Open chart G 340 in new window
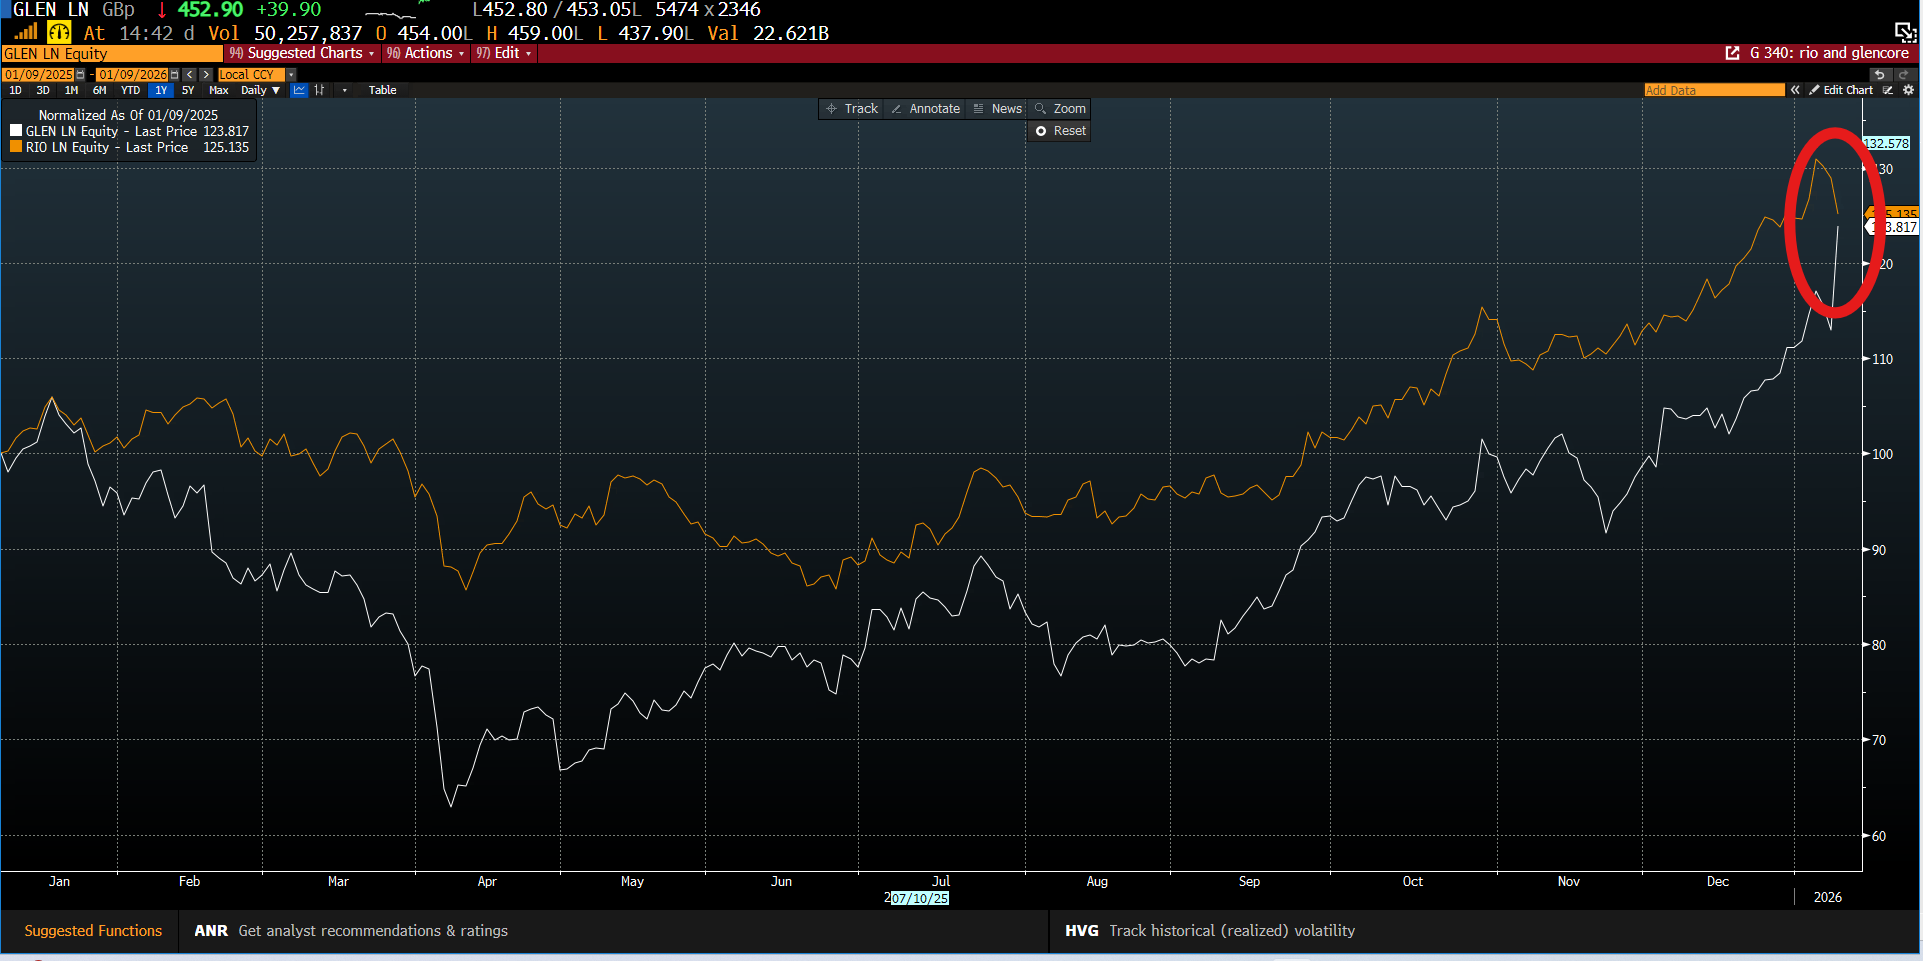The height and width of the screenshot is (961, 1923). pyautogui.click(x=1733, y=53)
